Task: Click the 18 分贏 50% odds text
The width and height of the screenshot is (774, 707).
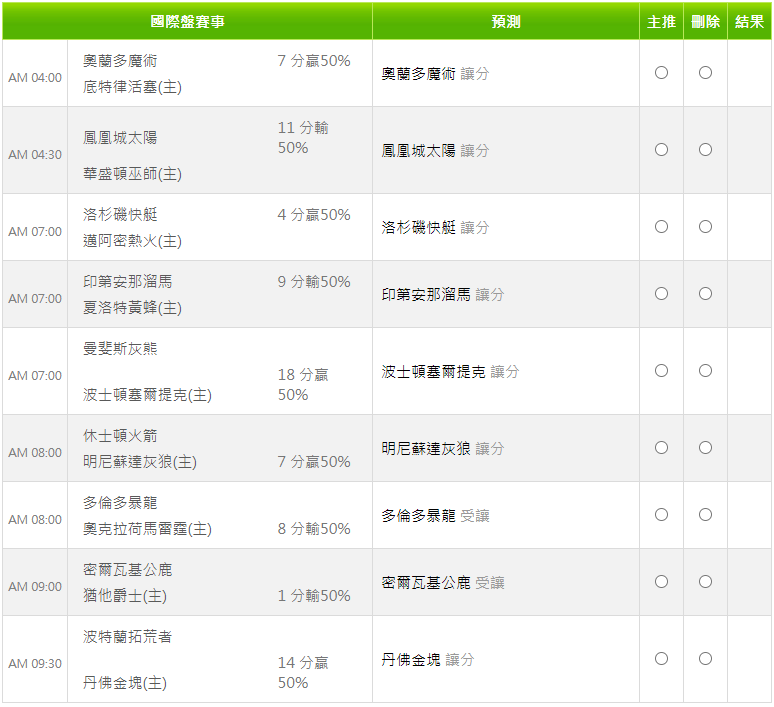Action: [x=303, y=385]
